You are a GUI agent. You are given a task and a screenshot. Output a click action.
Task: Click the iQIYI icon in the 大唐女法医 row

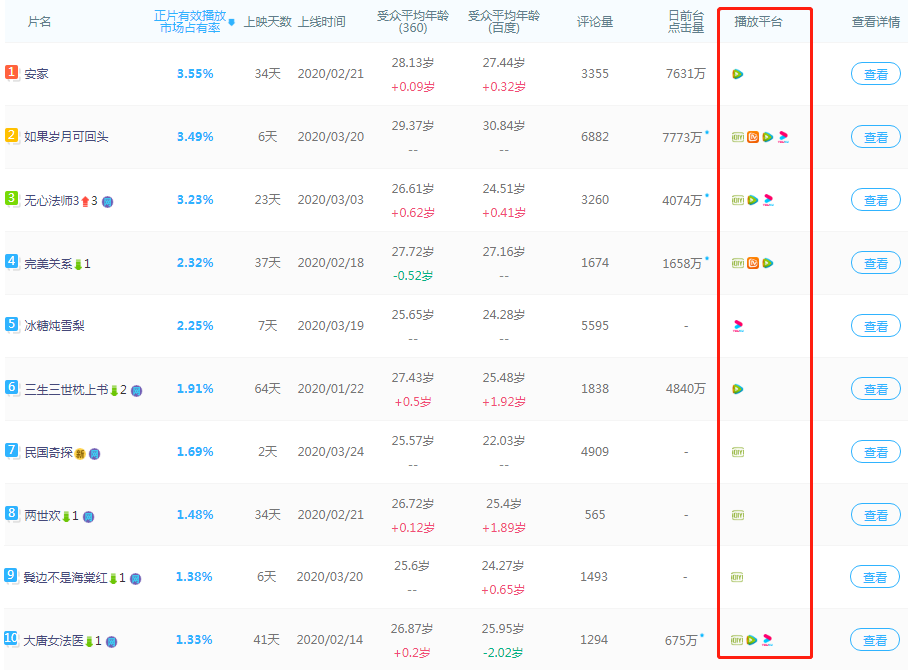[x=737, y=640]
